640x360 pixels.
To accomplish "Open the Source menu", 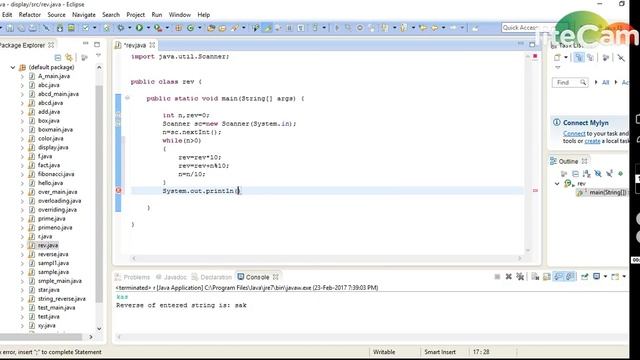I will point(56,15).
